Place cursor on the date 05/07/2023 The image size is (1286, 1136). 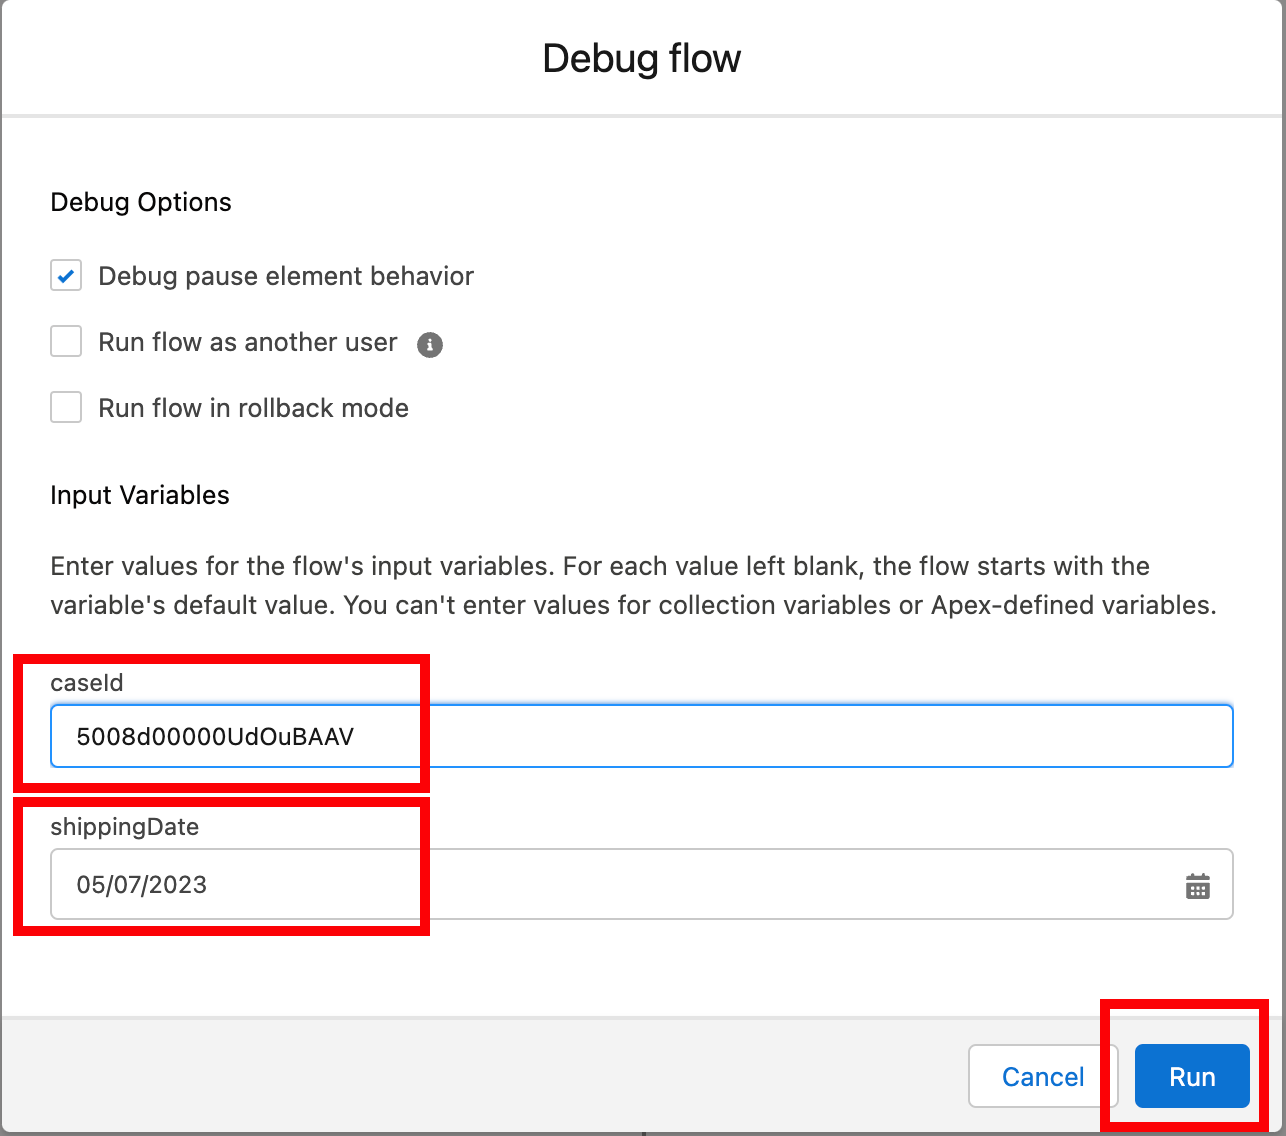pyautogui.click(x=142, y=885)
